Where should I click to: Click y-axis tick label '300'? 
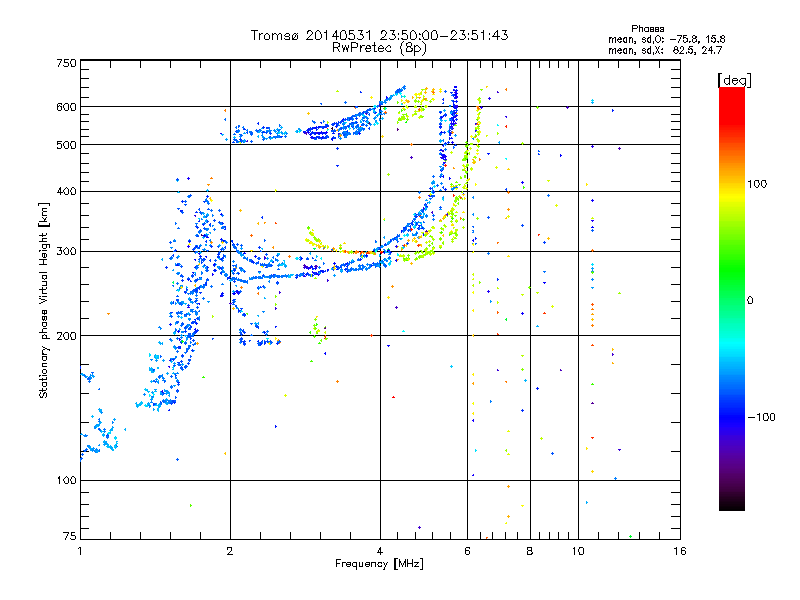(66, 252)
